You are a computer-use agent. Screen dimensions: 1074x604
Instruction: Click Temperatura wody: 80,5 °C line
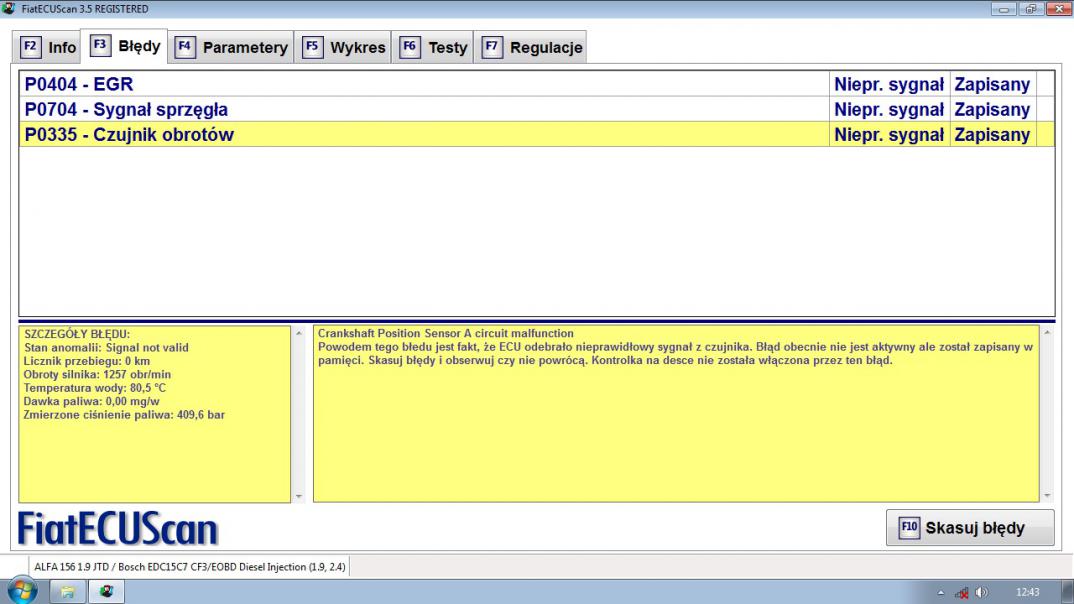point(95,388)
